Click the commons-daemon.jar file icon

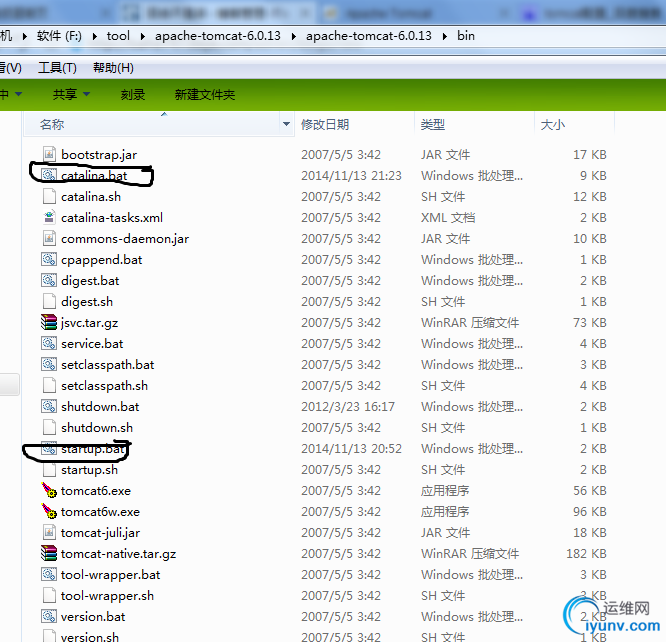click(49, 238)
